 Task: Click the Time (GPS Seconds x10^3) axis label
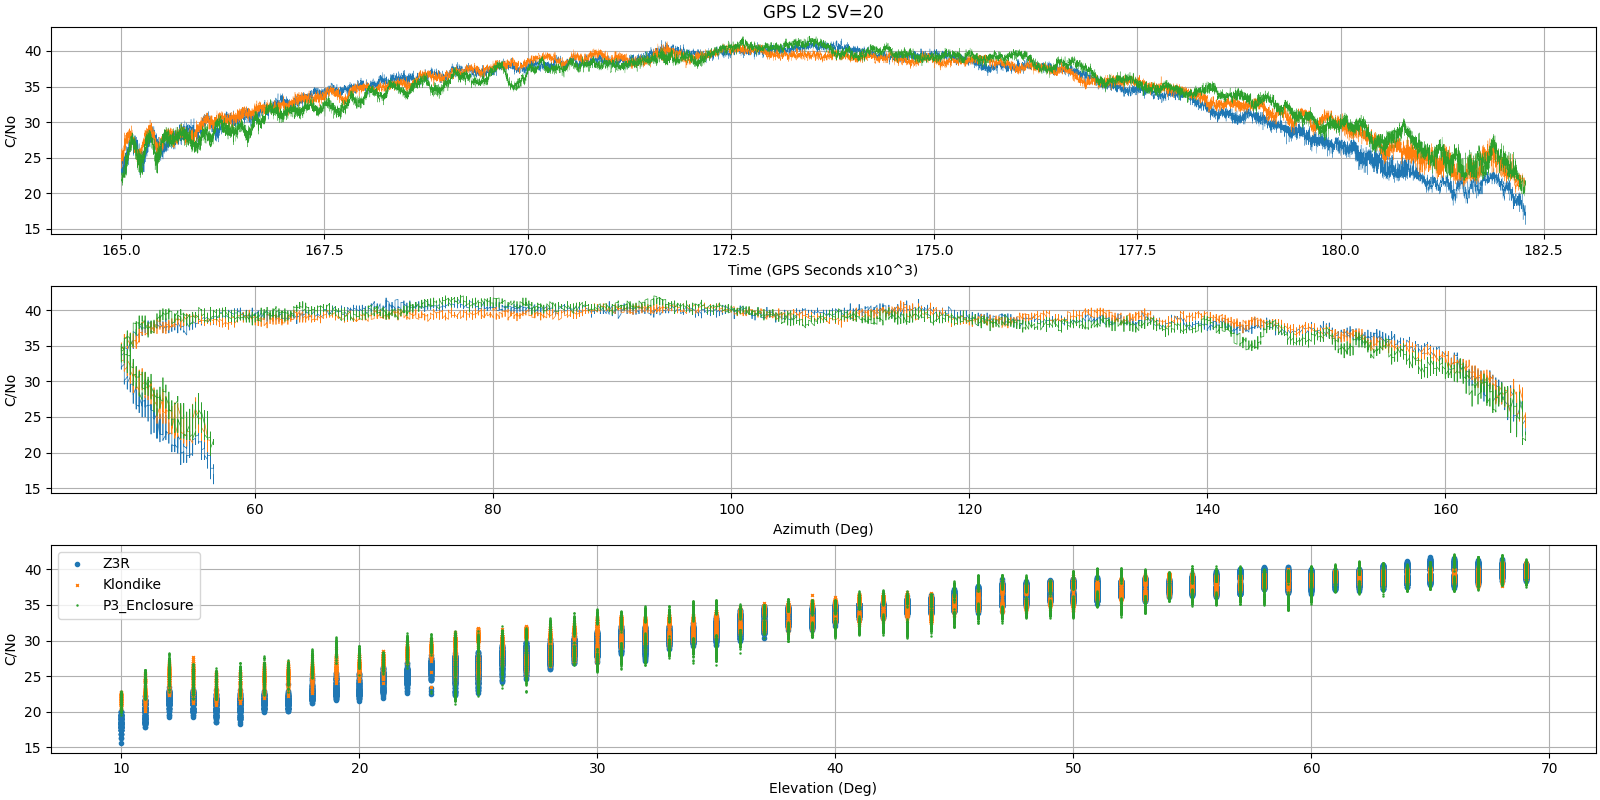pos(823,270)
